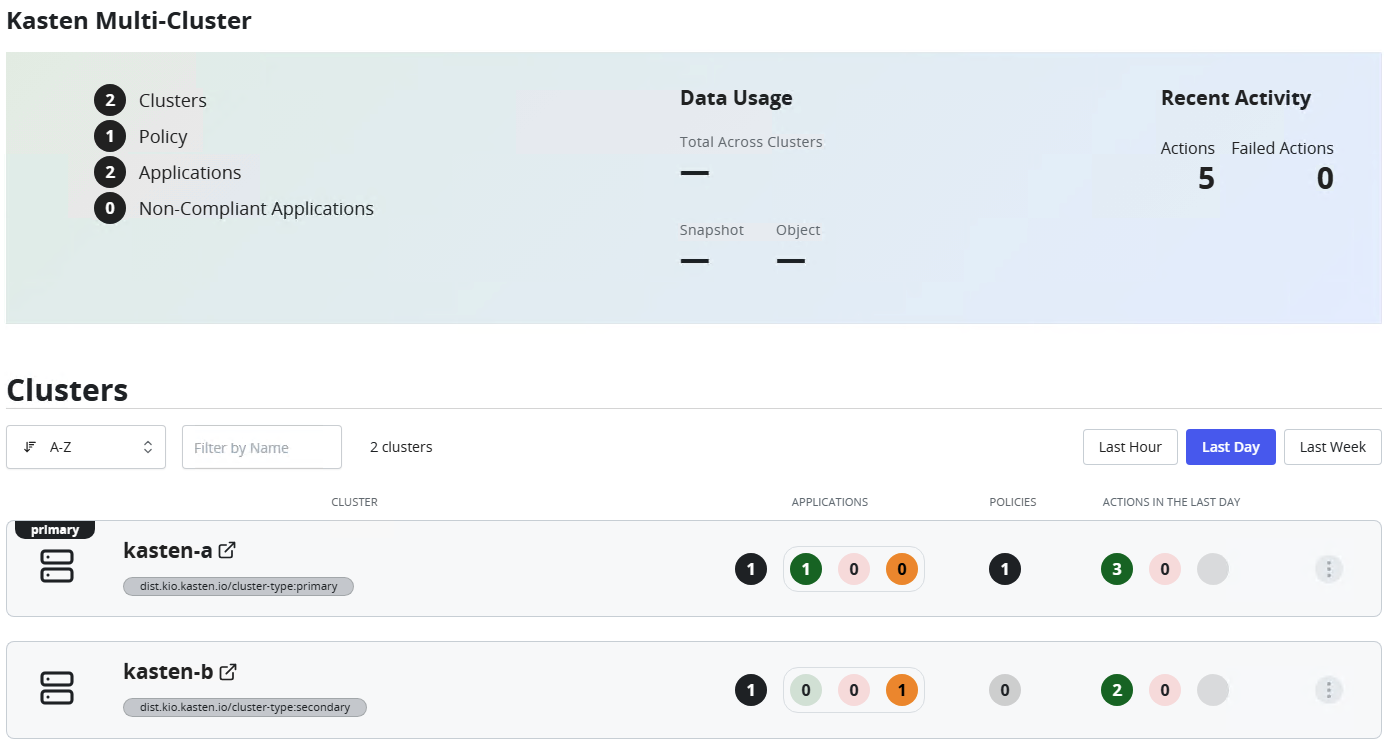
Task: Click the cluster-type:primary label tag
Action: click(x=238, y=586)
